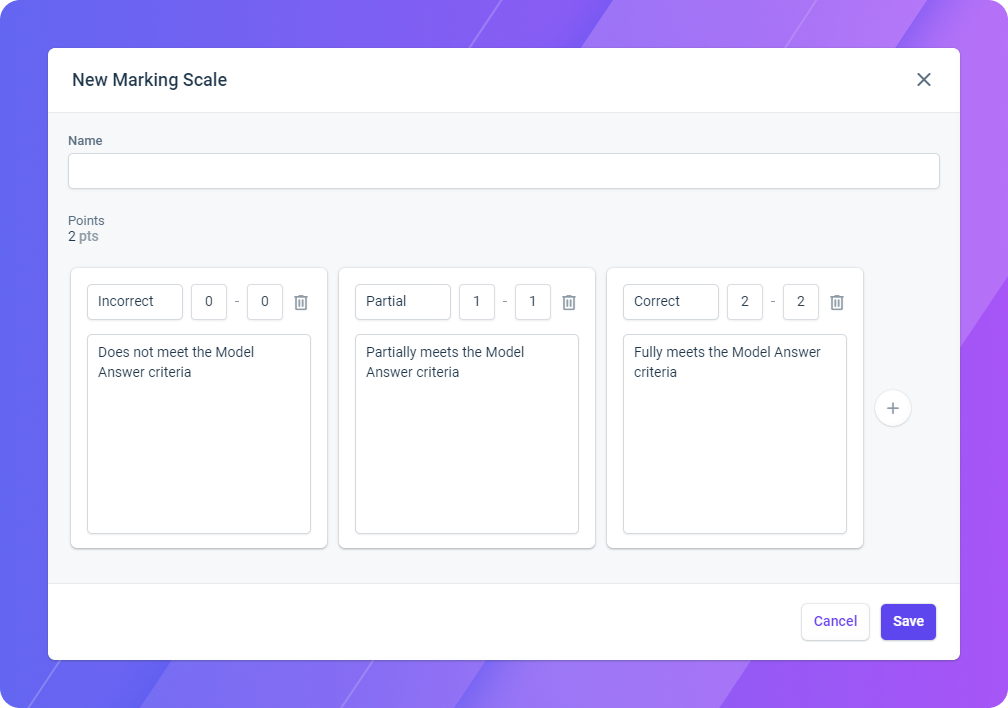
Task: Cancel the new marking scale
Action: [836, 622]
